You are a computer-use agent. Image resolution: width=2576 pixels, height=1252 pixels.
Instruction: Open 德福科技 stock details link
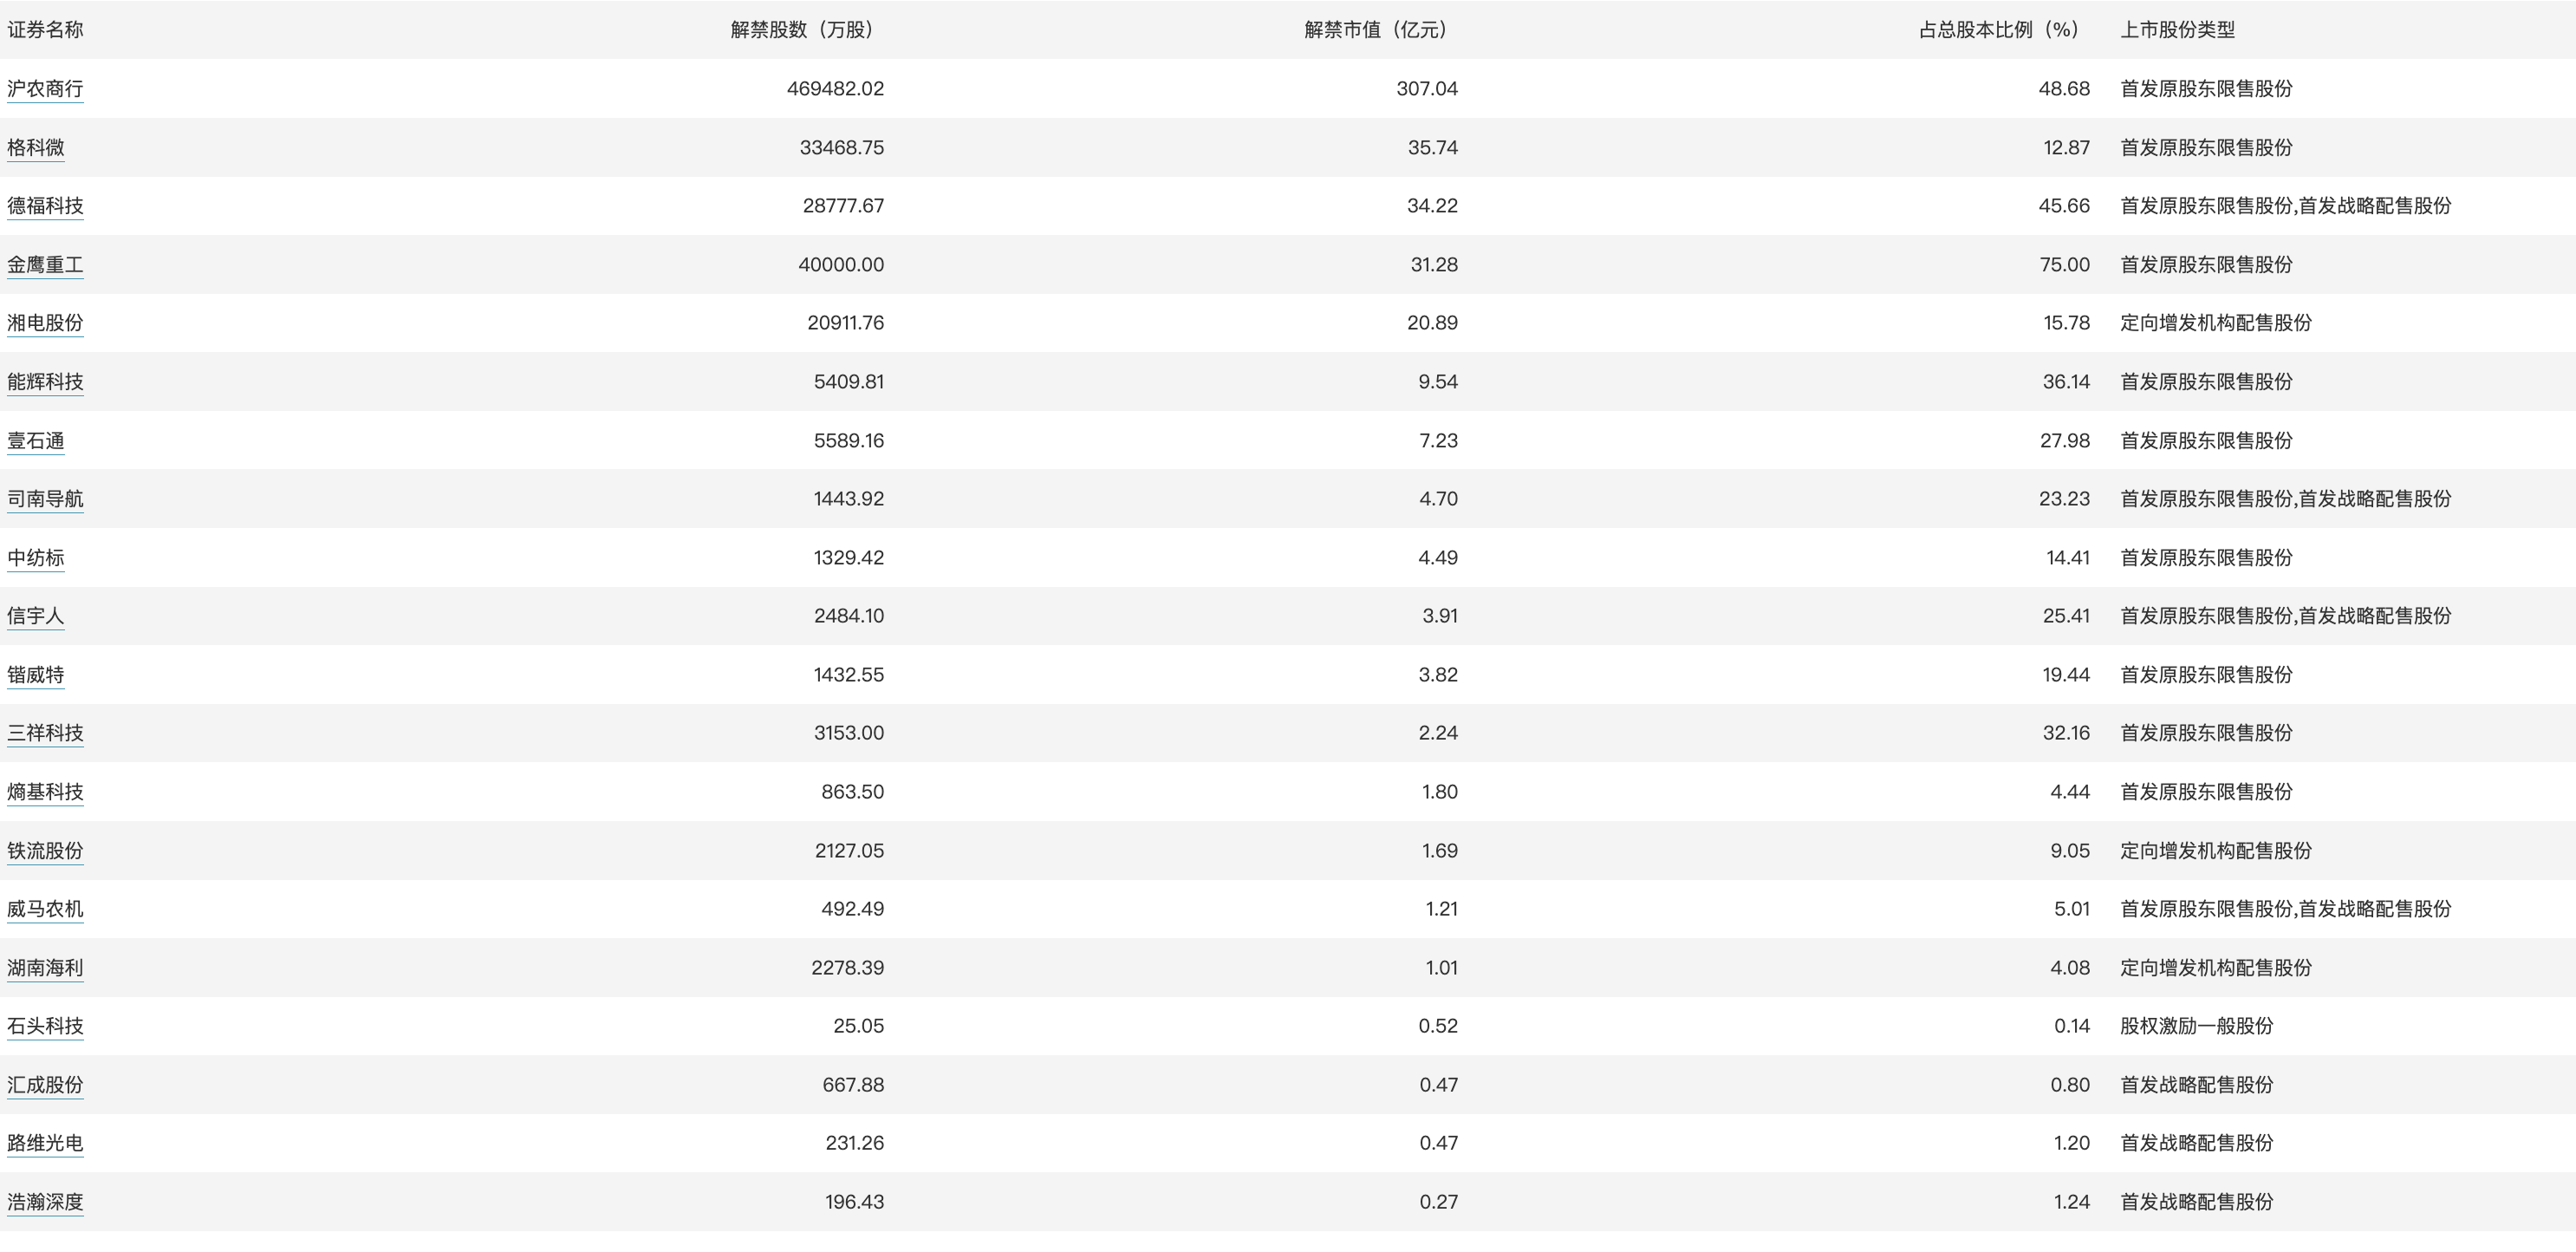pyautogui.click(x=45, y=206)
